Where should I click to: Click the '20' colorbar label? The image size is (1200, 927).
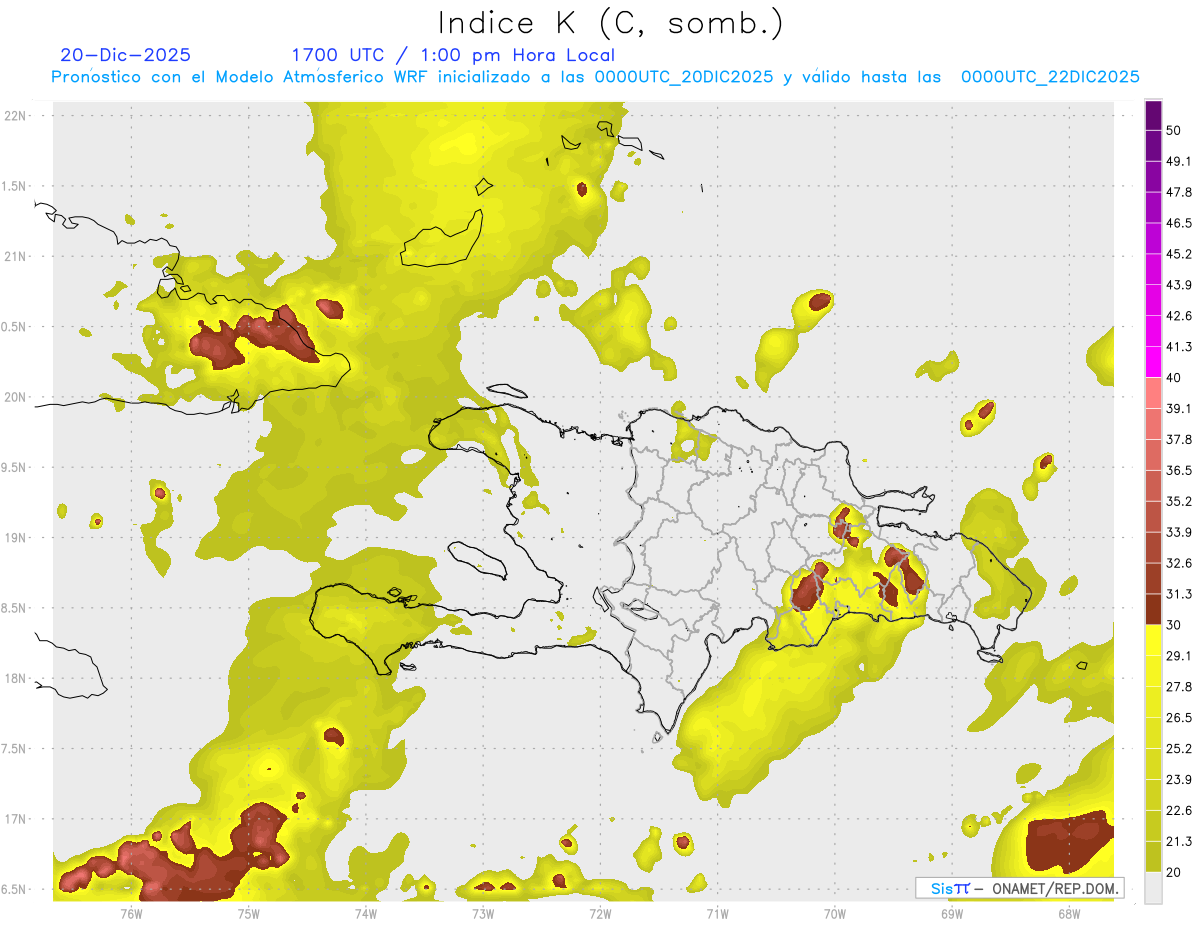pos(1174,872)
